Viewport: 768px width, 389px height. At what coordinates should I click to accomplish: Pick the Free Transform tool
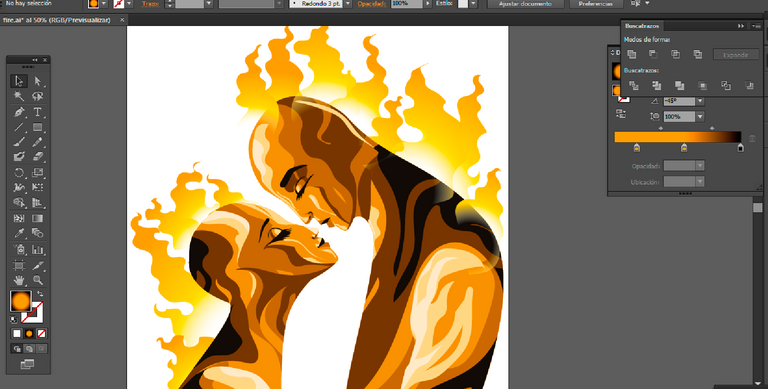pyautogui.click(x=37, y=187)
